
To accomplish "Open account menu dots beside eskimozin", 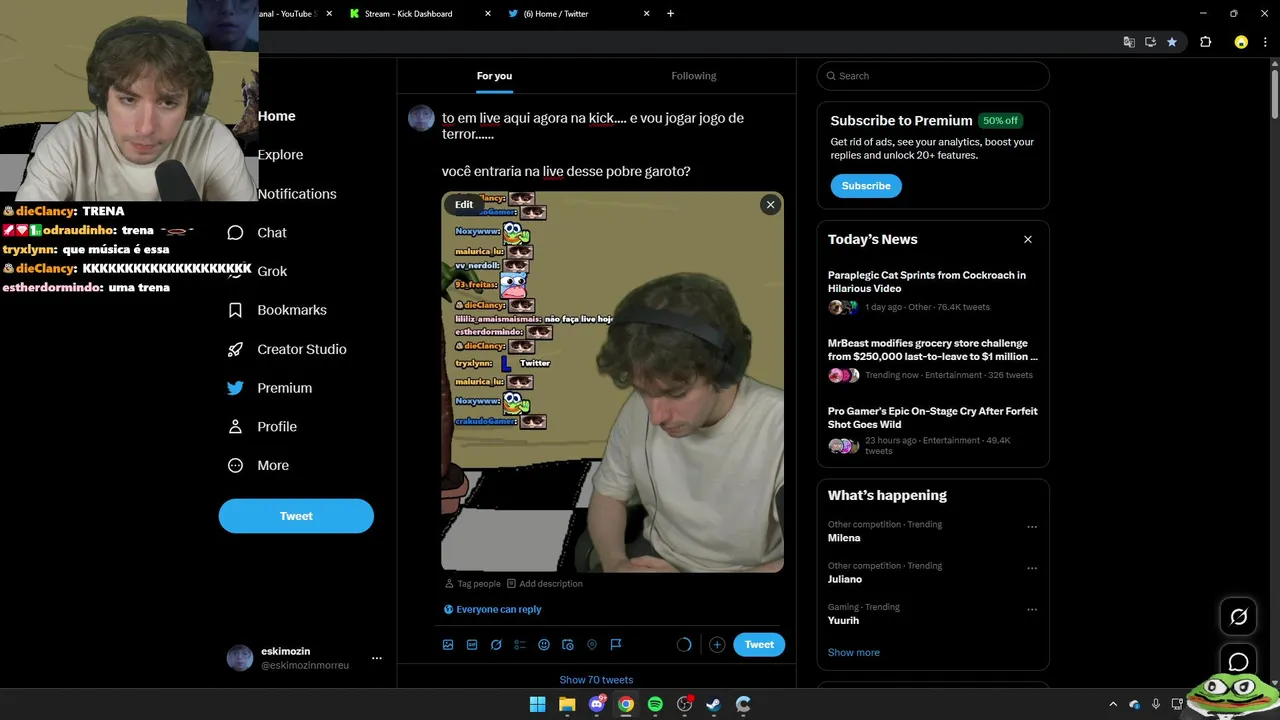I will click(377, 658).
